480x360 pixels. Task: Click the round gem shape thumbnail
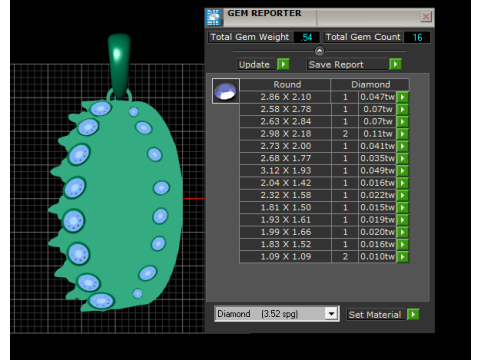pos(226,91)
